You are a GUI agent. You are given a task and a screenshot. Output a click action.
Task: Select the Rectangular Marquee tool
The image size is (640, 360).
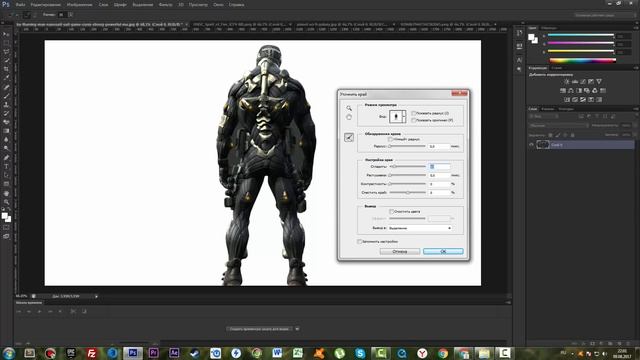pos(6,43)
